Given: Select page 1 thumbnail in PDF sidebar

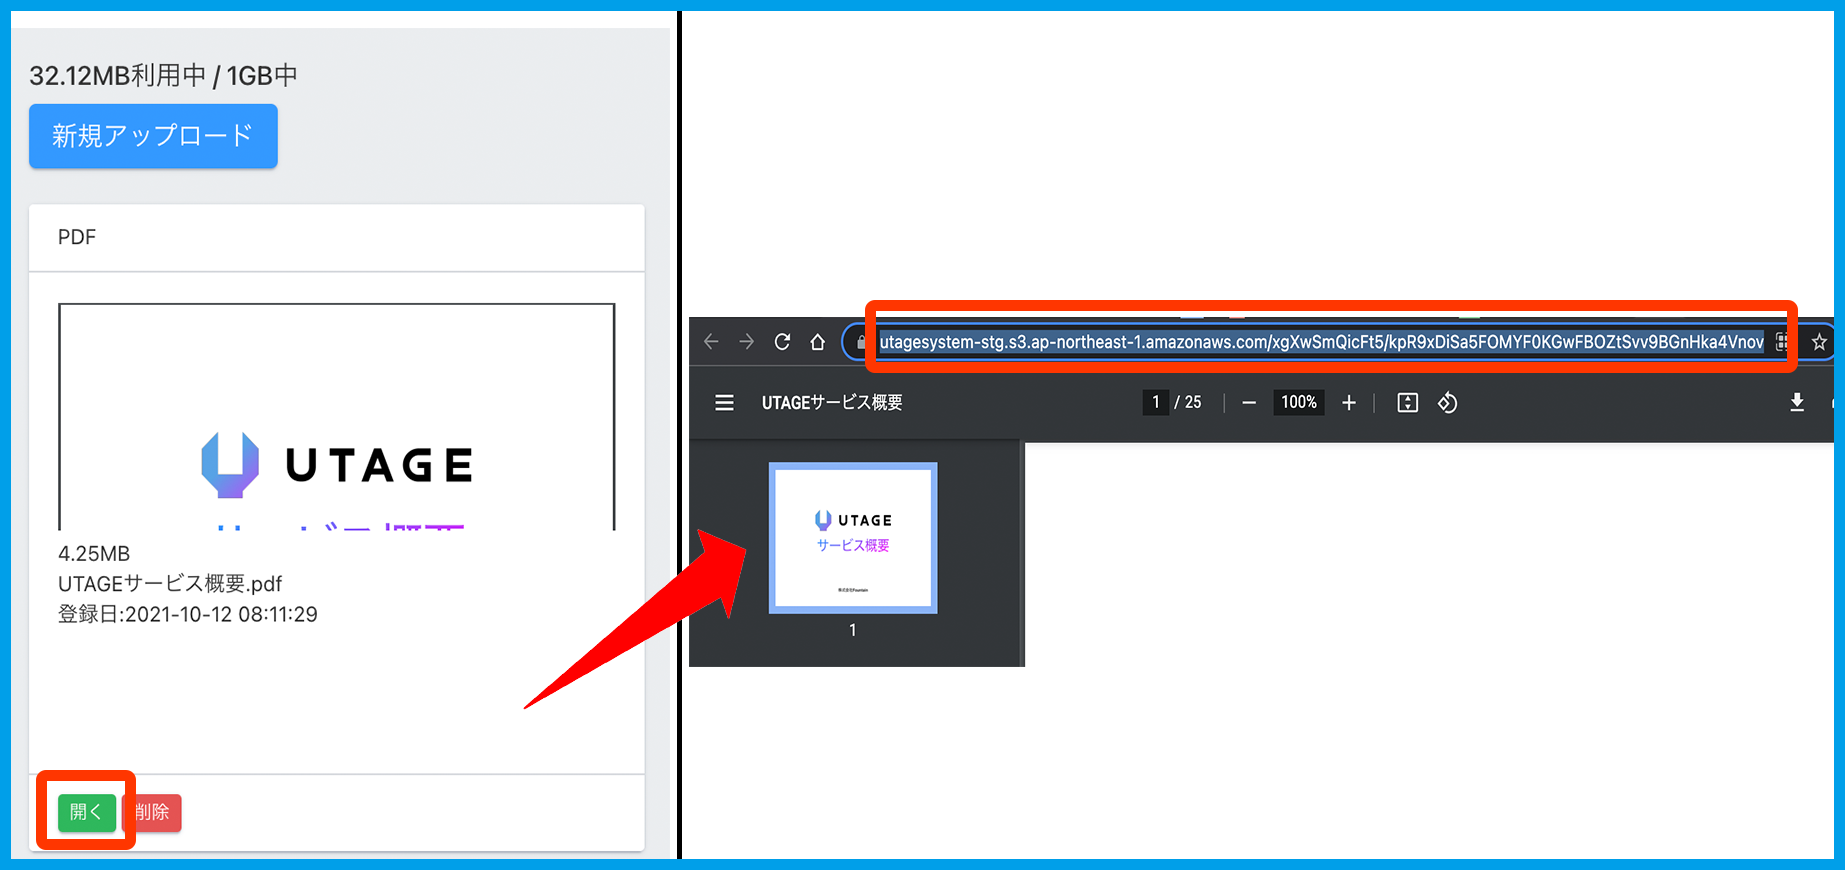Looking at the screenshot, I should pos(853,538).
